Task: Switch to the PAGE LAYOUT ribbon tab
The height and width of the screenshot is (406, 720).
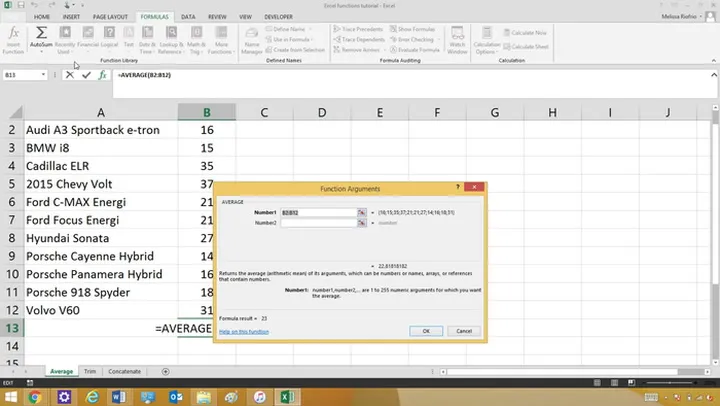Action: [x=110, y=17]
